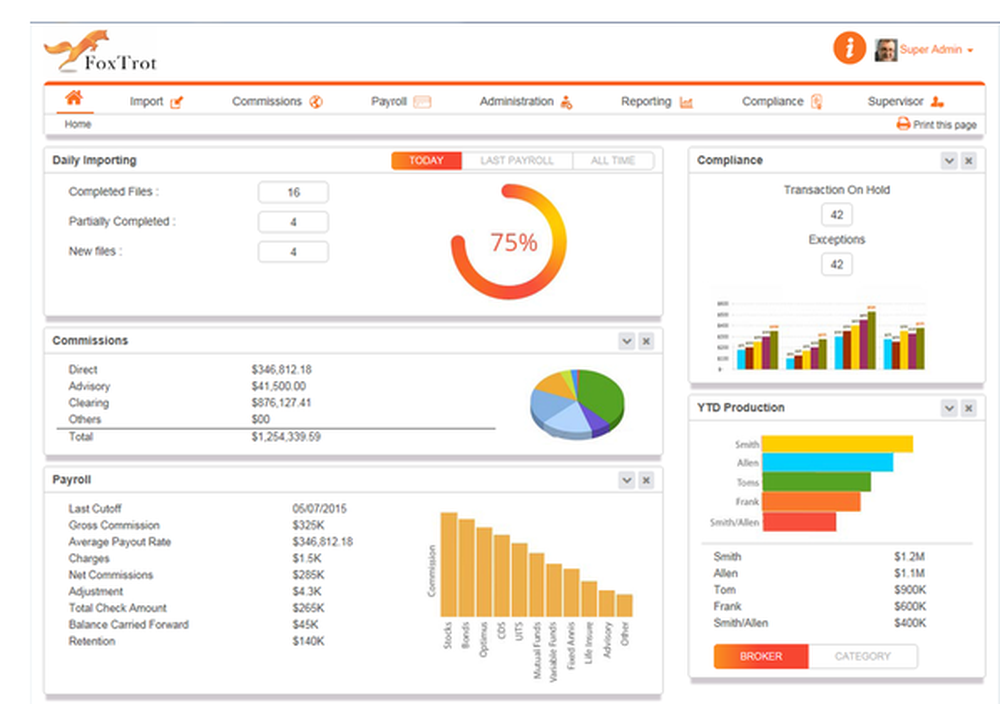Click the Clearing amount $876,127.41

click(281, 403)
